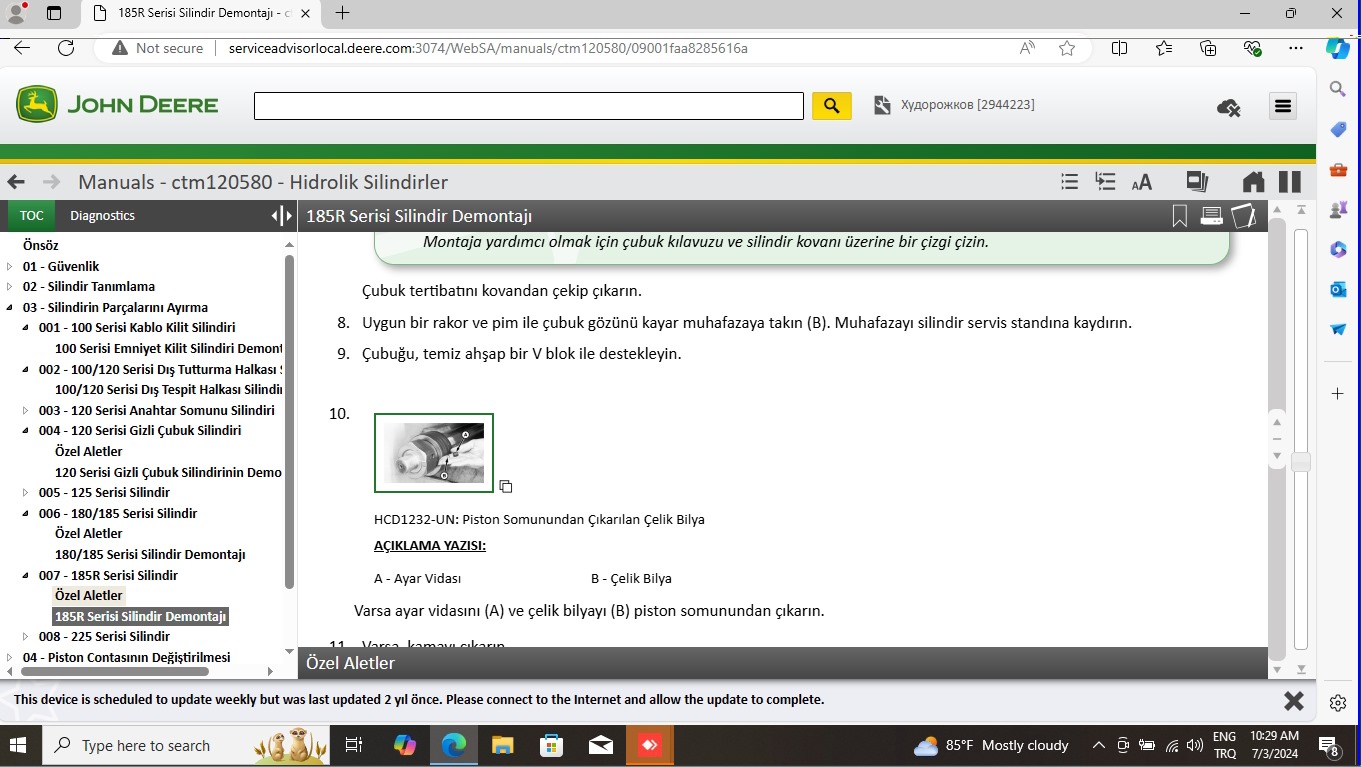Click the cloud offline status icon

tap(1229, 107)
